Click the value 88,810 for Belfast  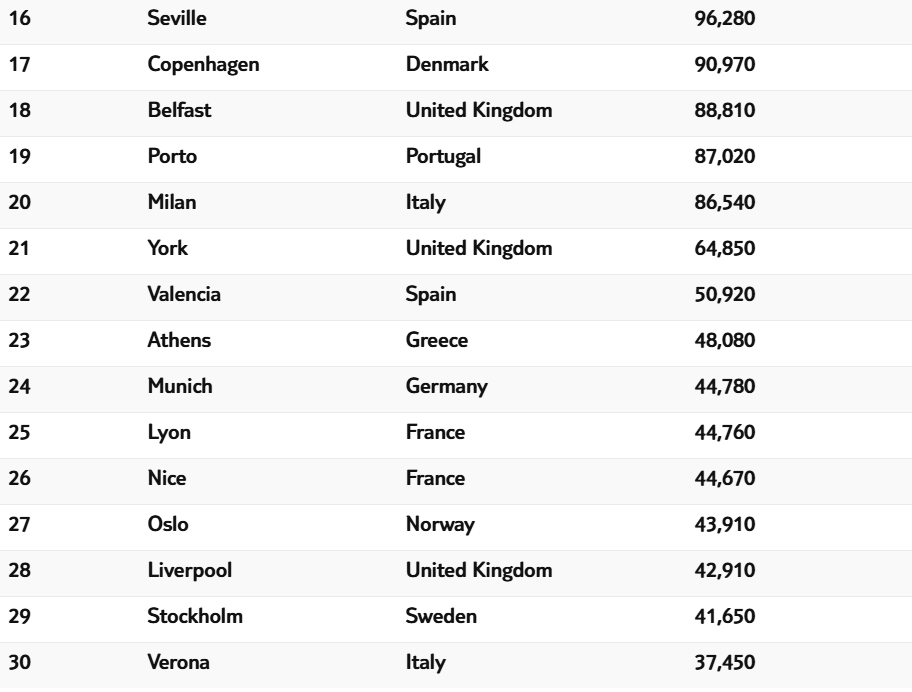[724, 111]
